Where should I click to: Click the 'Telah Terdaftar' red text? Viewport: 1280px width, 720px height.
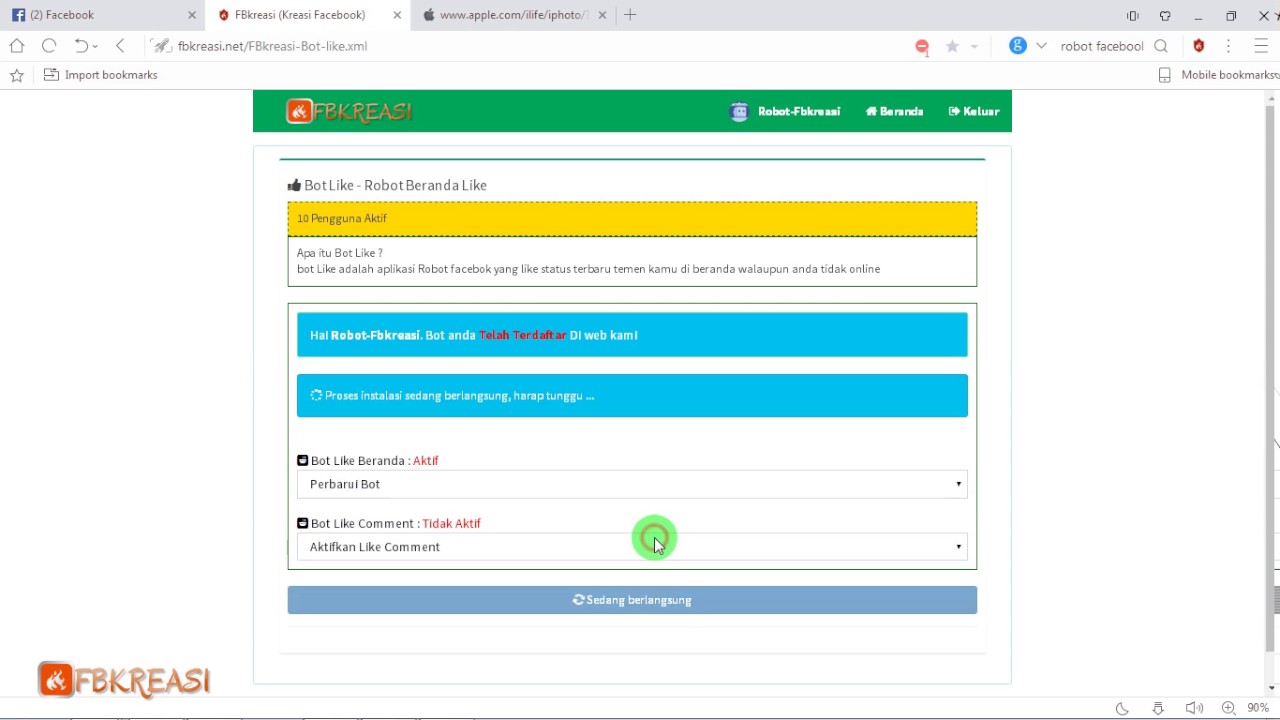click(522, 335)
